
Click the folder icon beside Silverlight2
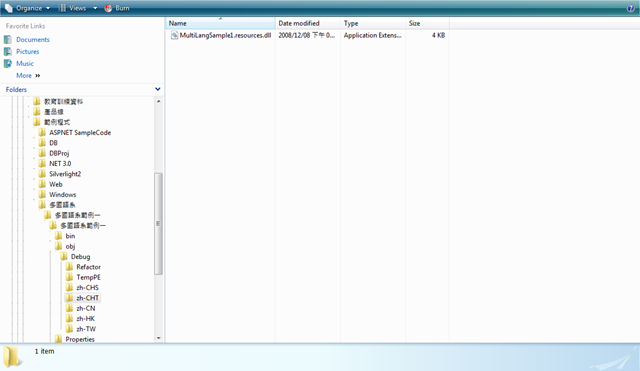(42, 173)
